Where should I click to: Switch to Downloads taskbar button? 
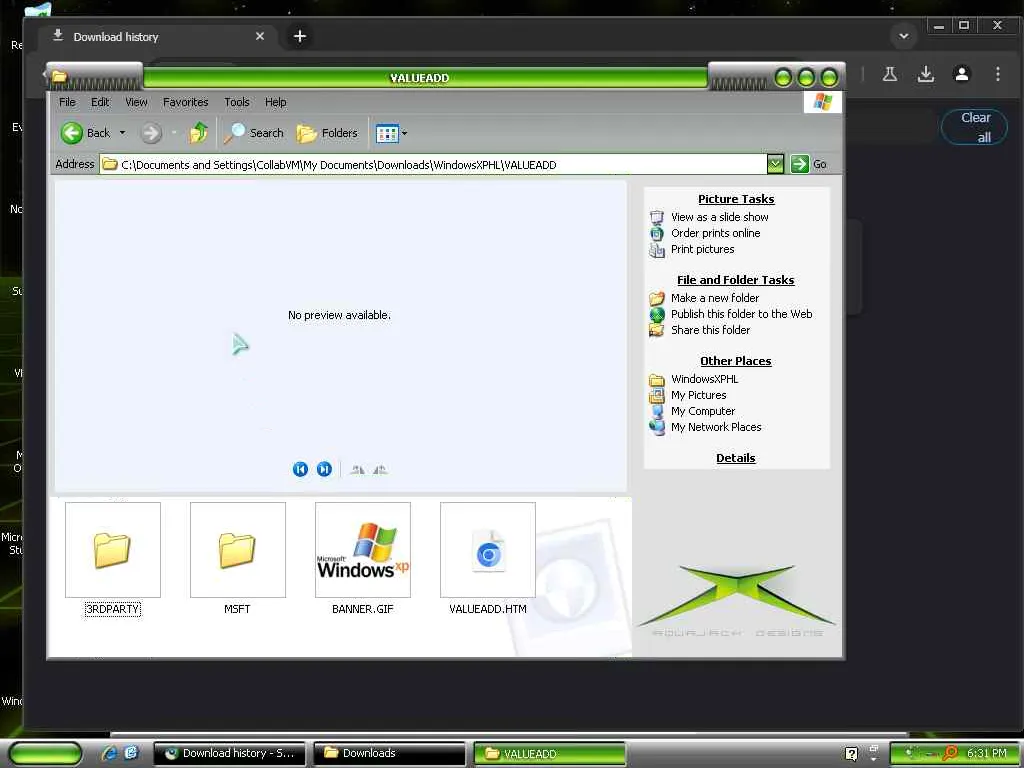(x=389, y=754)
